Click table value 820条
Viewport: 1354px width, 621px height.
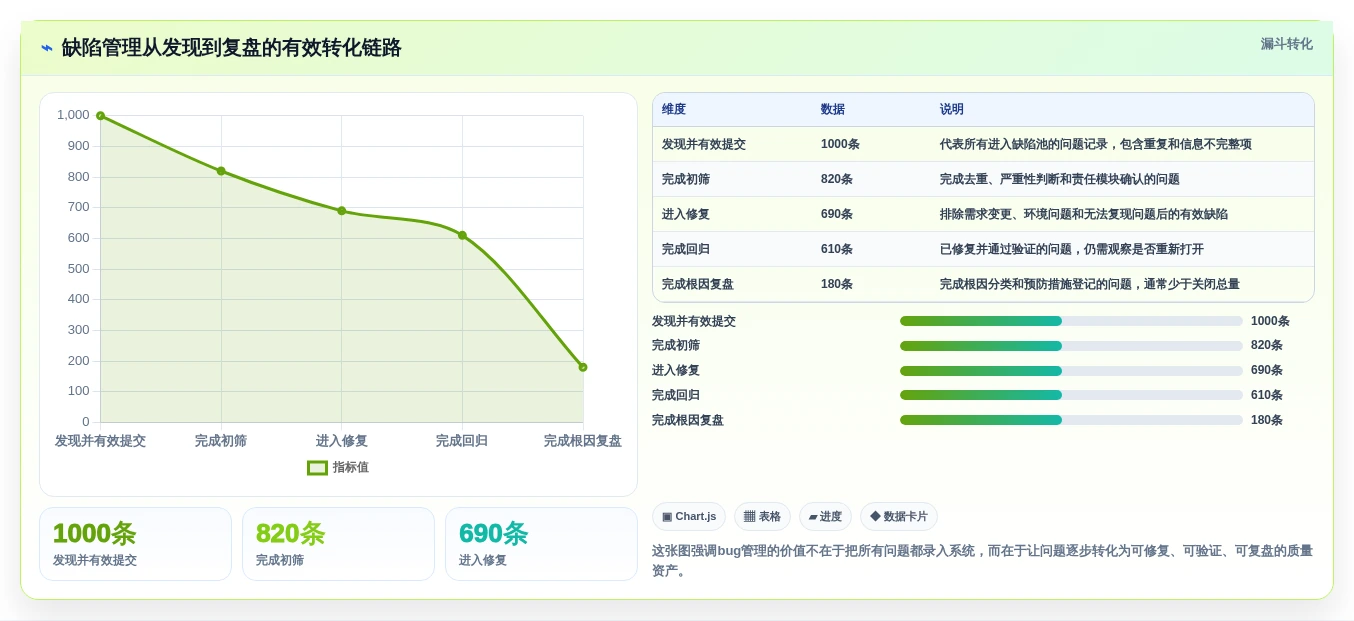pyautogui.click(x=837, y=179)
